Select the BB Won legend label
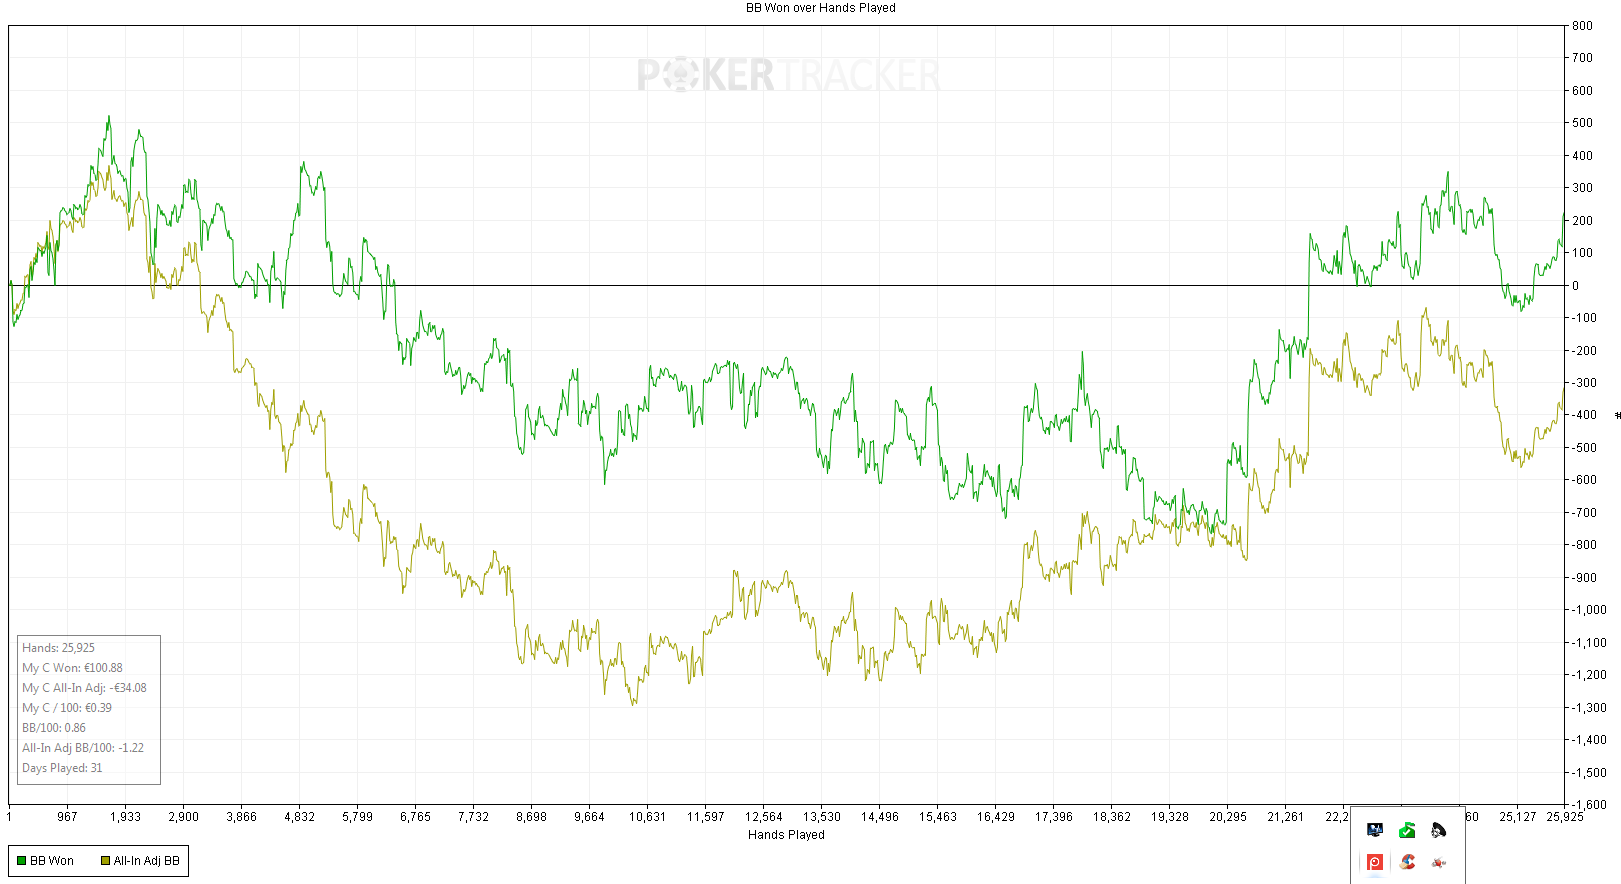The height and width of the screenshot is (884, 1621). coord(52,861)
